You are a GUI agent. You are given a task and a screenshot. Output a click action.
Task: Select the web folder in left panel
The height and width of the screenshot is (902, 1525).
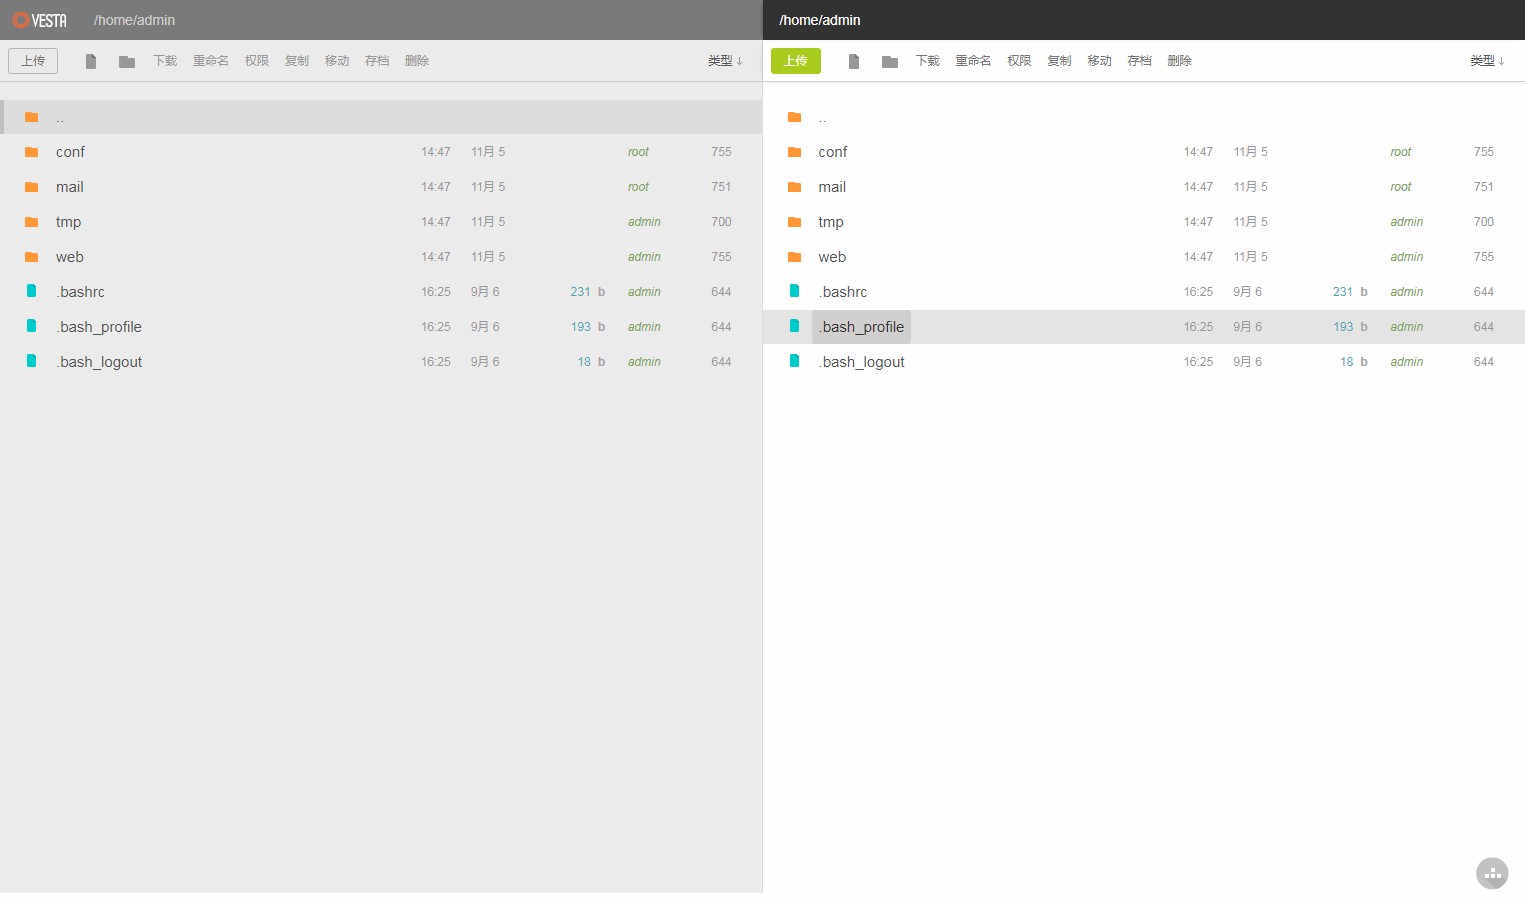tap(70, 257)
